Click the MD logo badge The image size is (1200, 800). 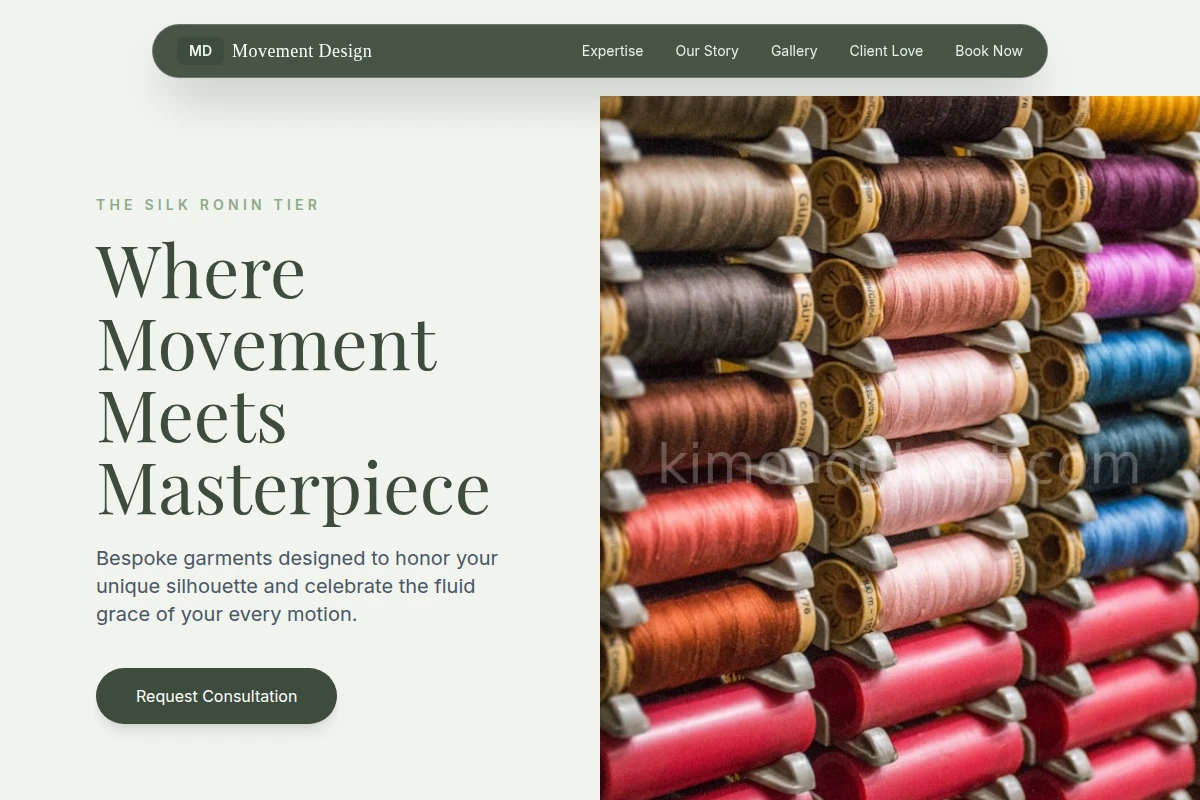(200, 51)
